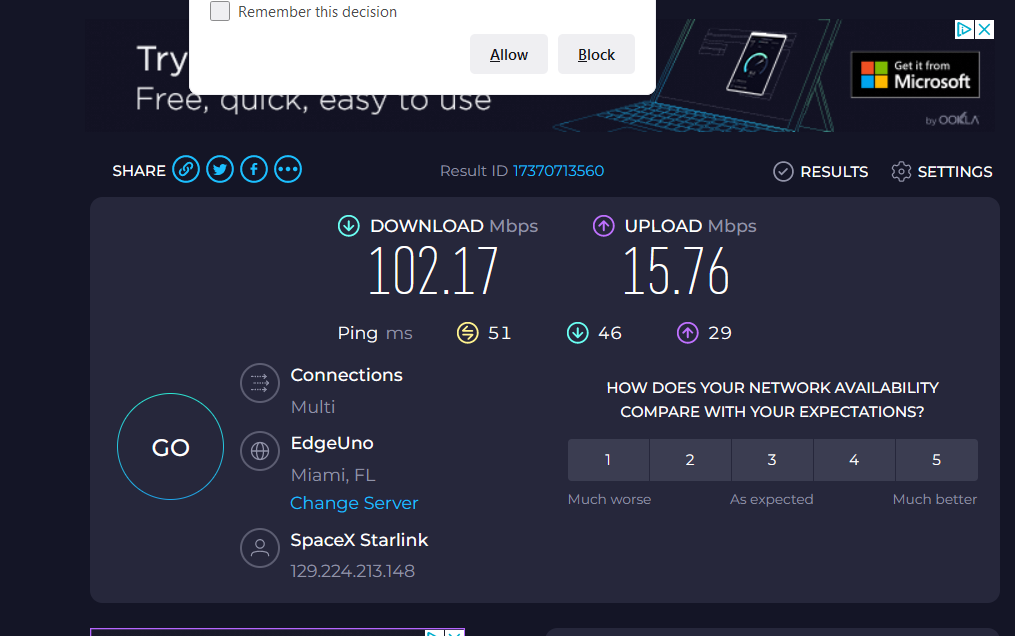1015x636 pixels.
Task: Click the Microsoft Store badge
Action: 915,74
